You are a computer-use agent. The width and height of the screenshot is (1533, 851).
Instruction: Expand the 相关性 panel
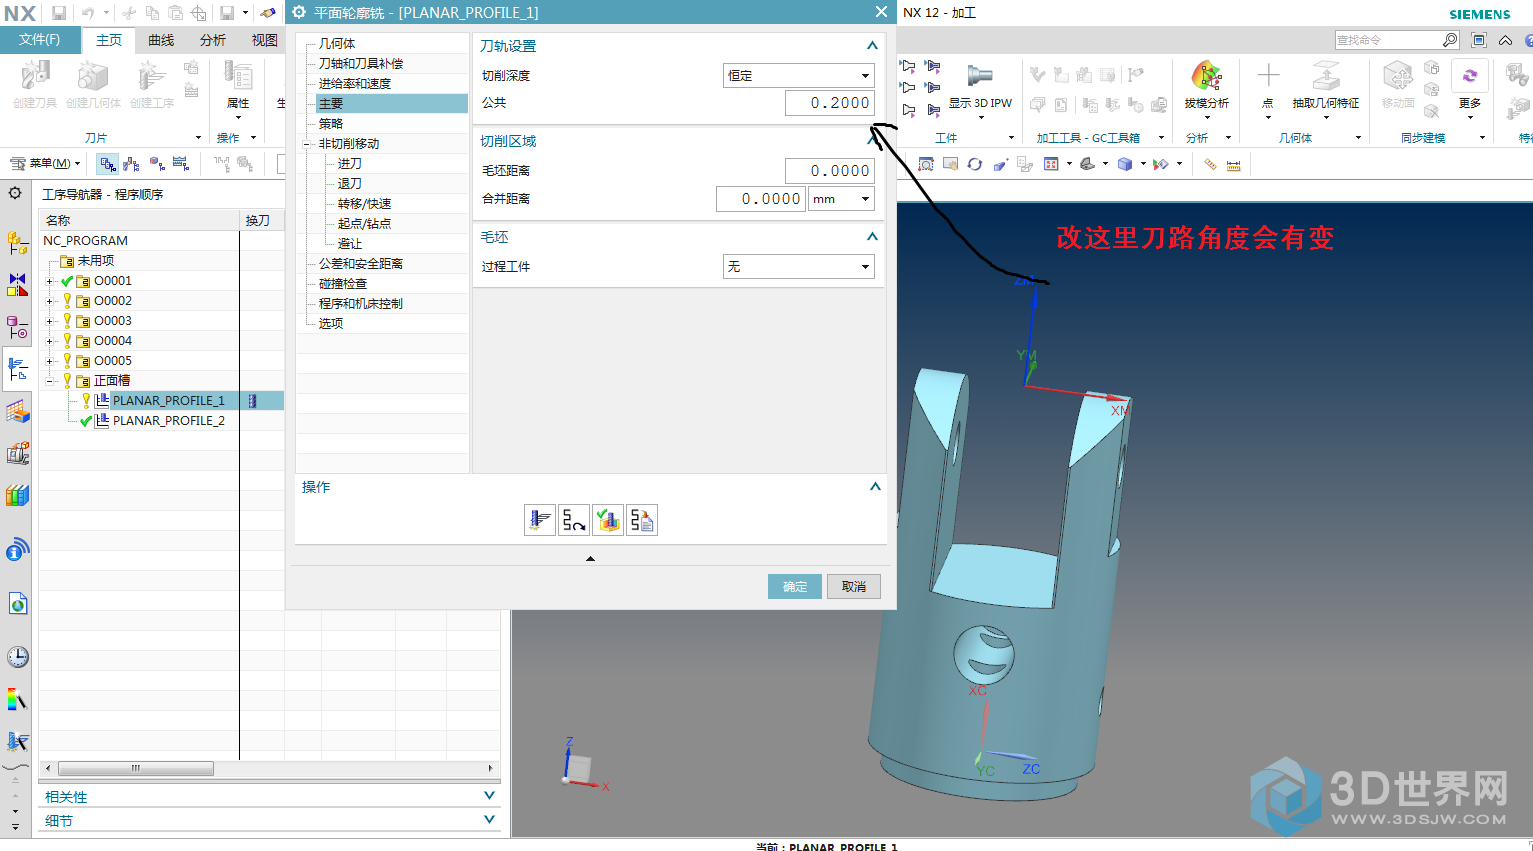489,796
